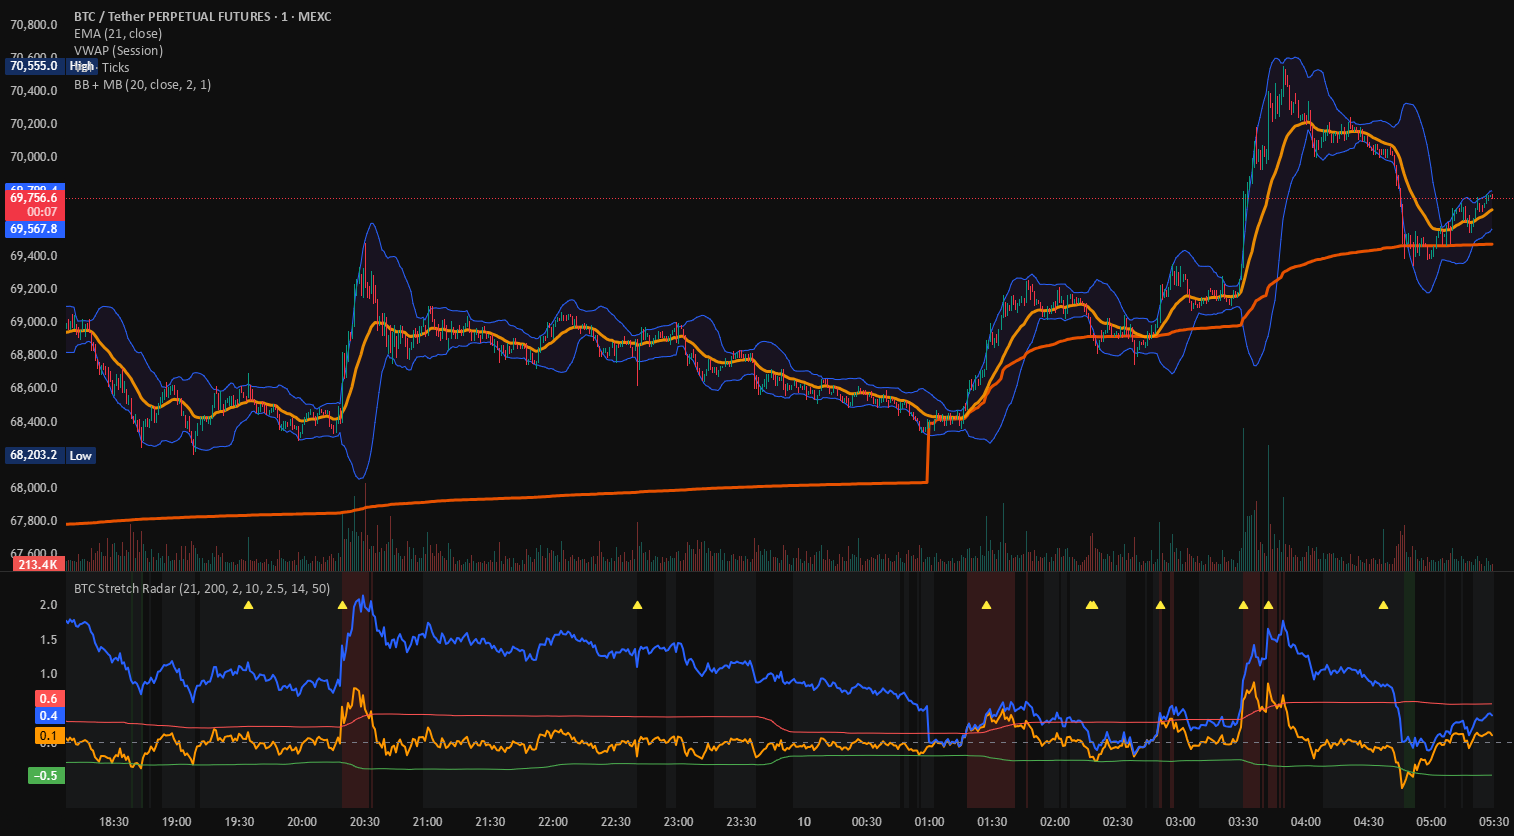The image size is (1514, 836).
Task: Click the bold 10 date label on the time axis
Action: (x=804, y=822)
